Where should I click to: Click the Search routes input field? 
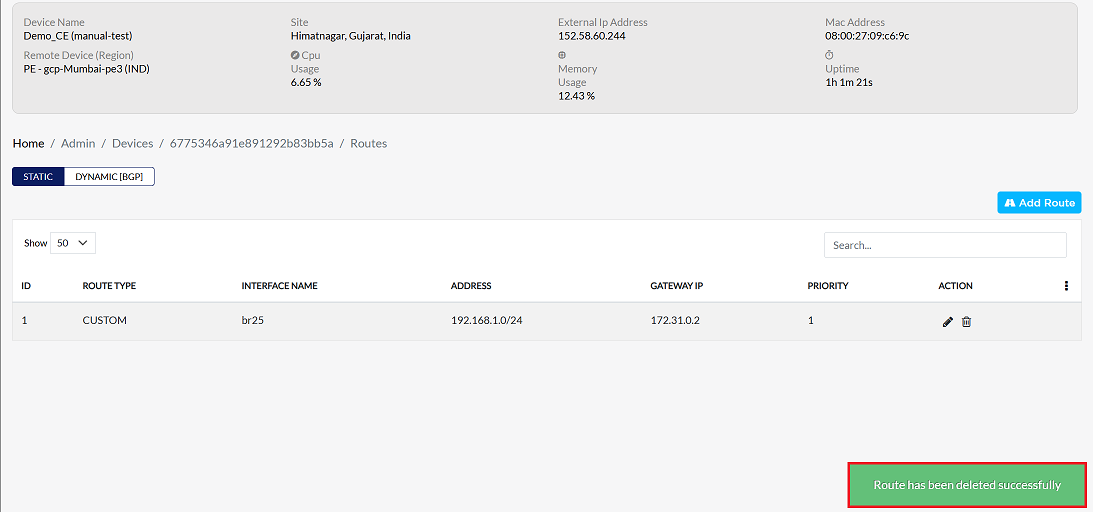945,245
